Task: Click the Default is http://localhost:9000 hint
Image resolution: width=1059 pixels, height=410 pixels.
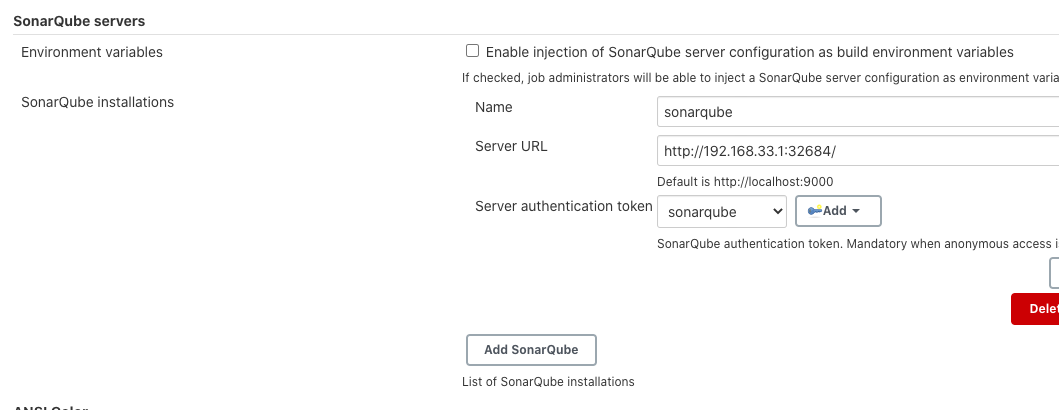Action: pos(745,181)
